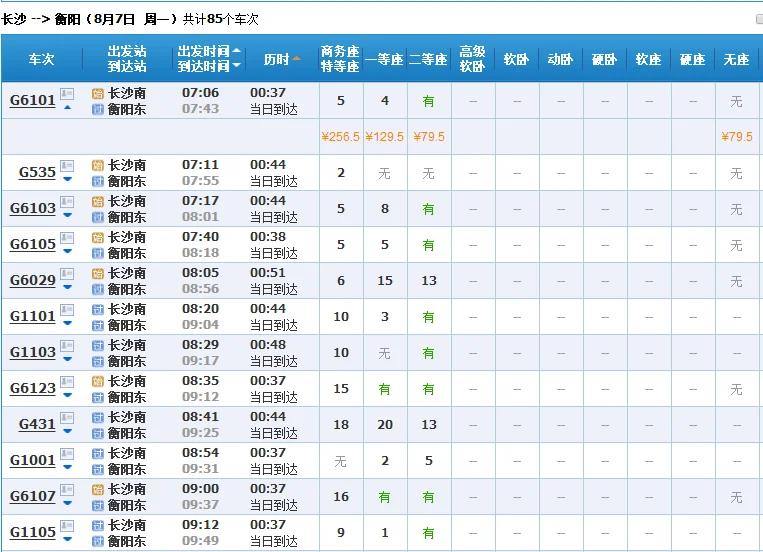Click the ID card icon beside G6101

[67, 93]
